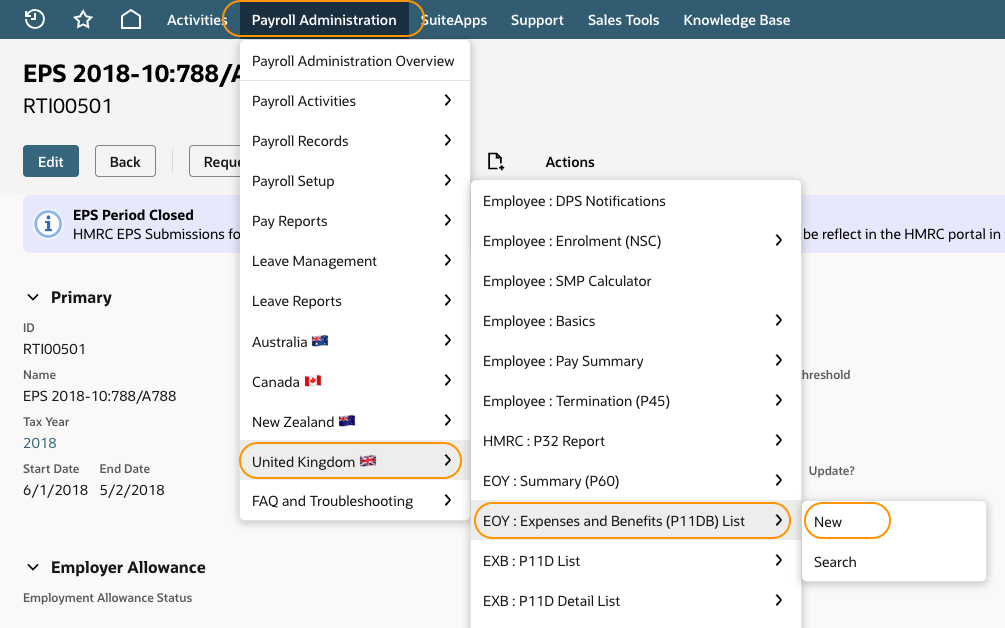Collapse the Employer Allowance section
The image size is (1005, 628).
click(x=33, y=567)
